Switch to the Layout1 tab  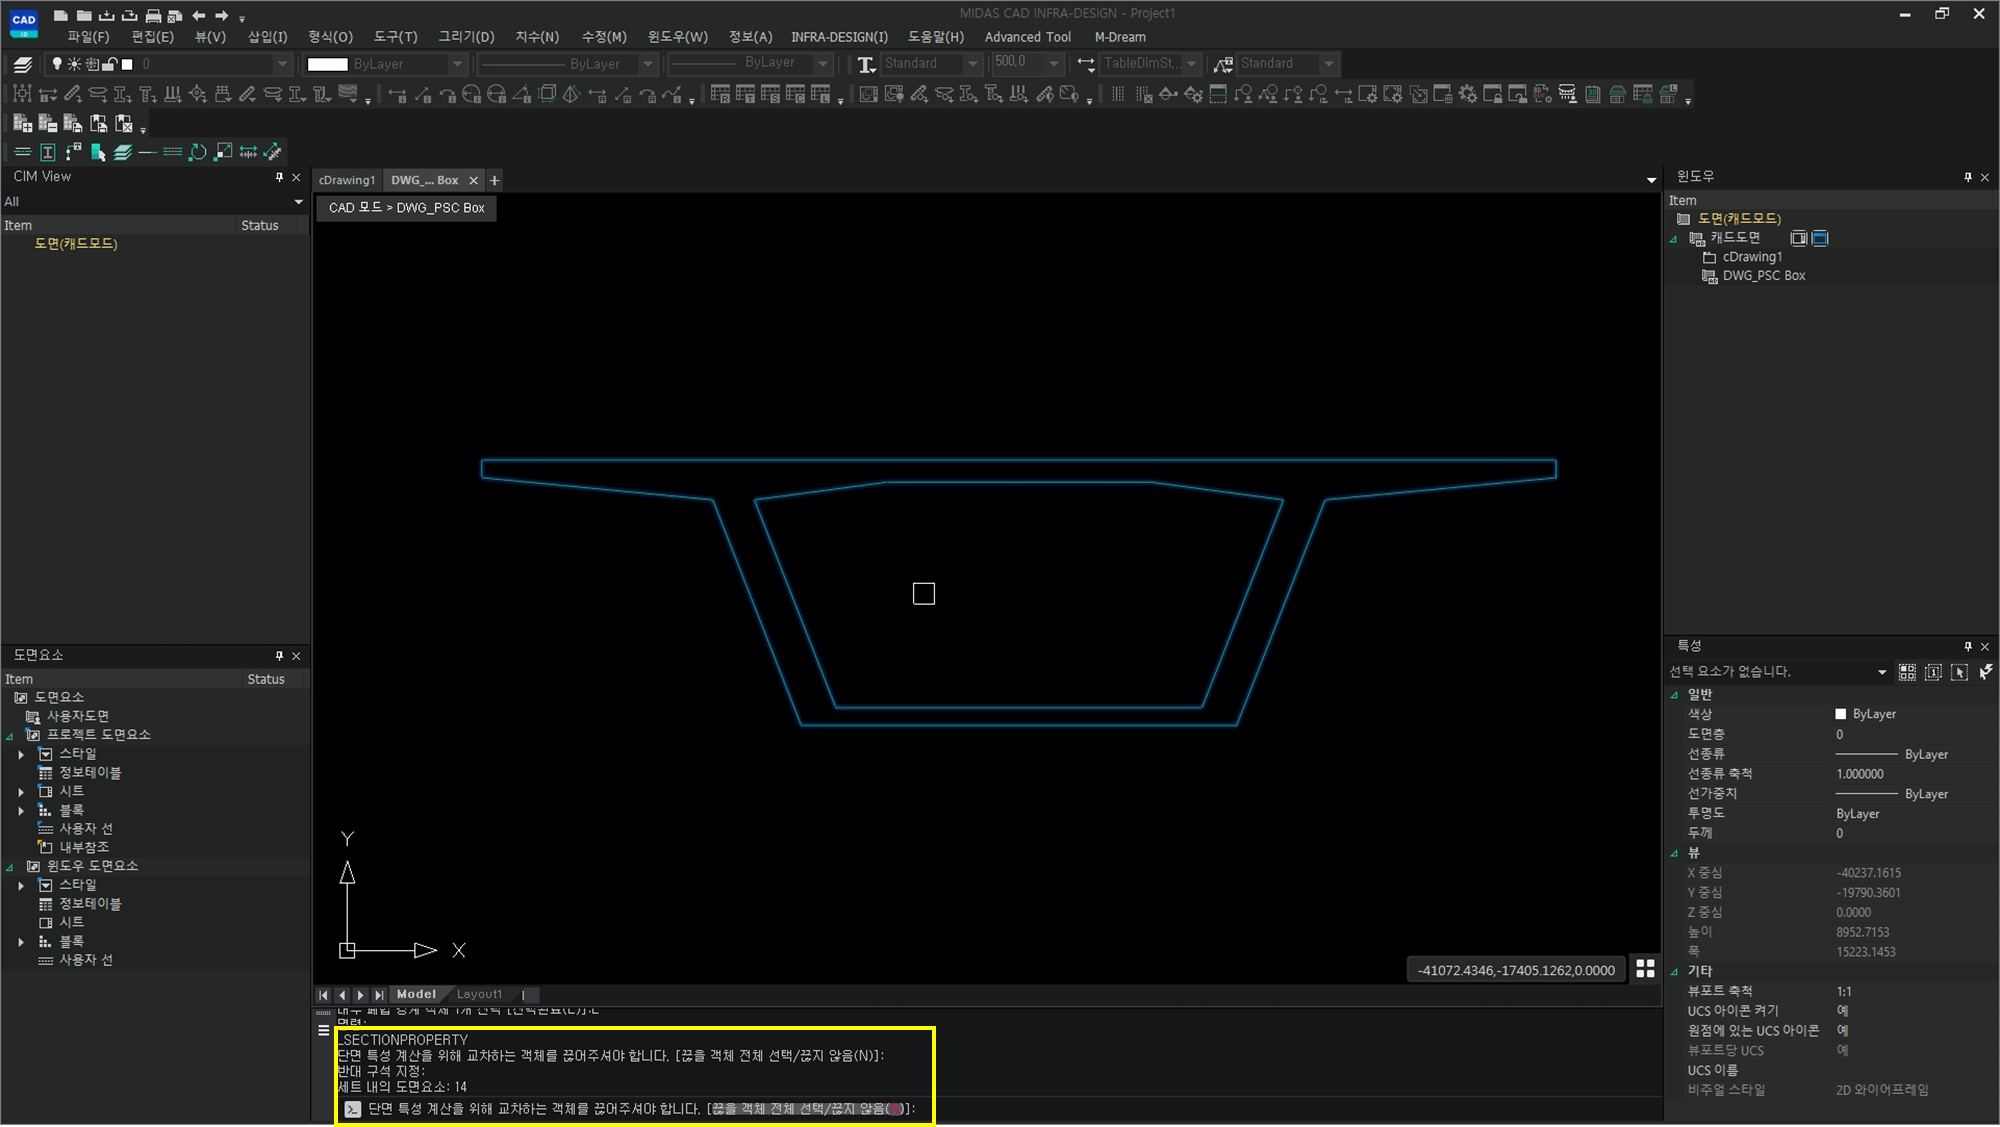pyautogui.click(x=479, y=995)
